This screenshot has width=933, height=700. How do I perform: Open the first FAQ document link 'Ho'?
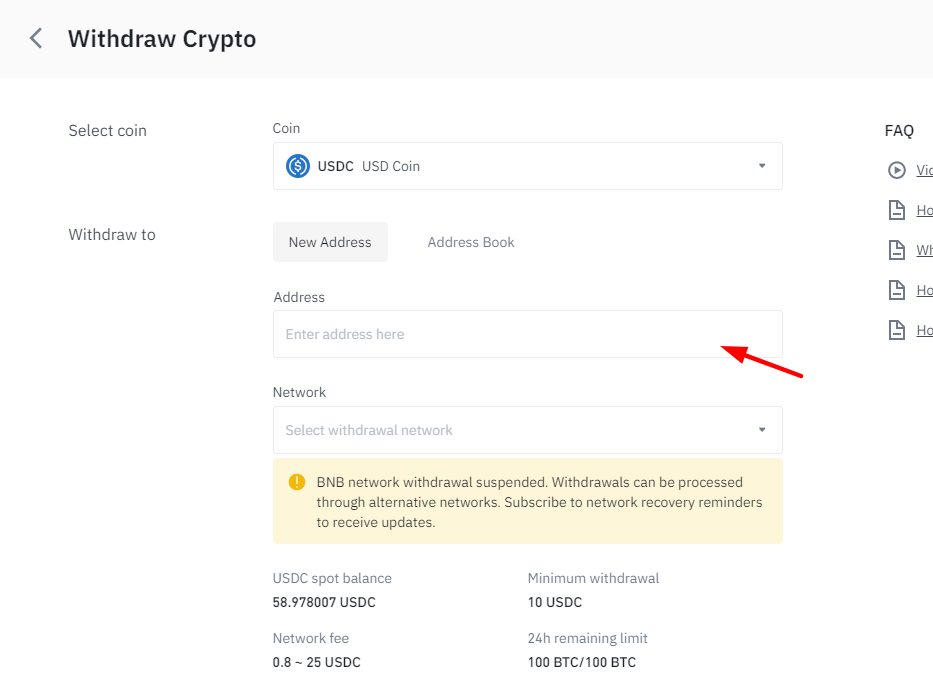(x=925, y=210)
